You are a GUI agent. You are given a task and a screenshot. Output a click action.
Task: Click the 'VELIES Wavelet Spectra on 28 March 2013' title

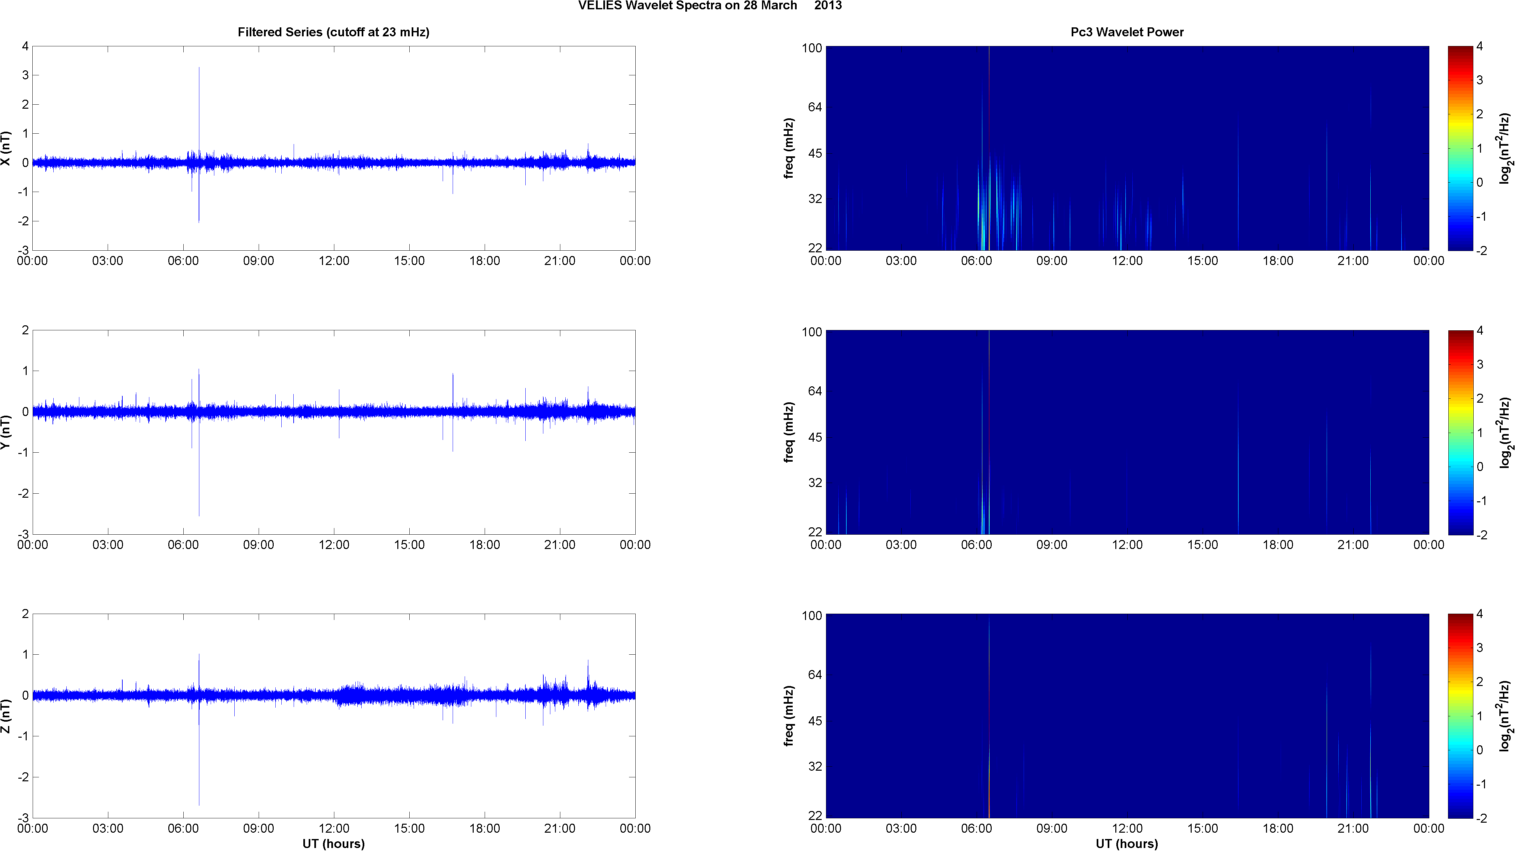tap(710, 6)
